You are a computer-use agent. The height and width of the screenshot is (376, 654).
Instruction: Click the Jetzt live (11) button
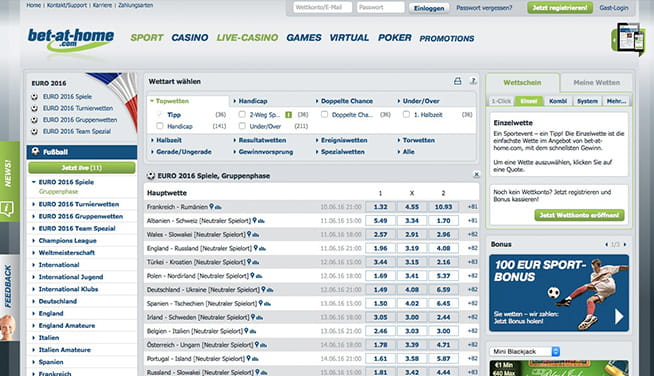(x=82, y=168)
